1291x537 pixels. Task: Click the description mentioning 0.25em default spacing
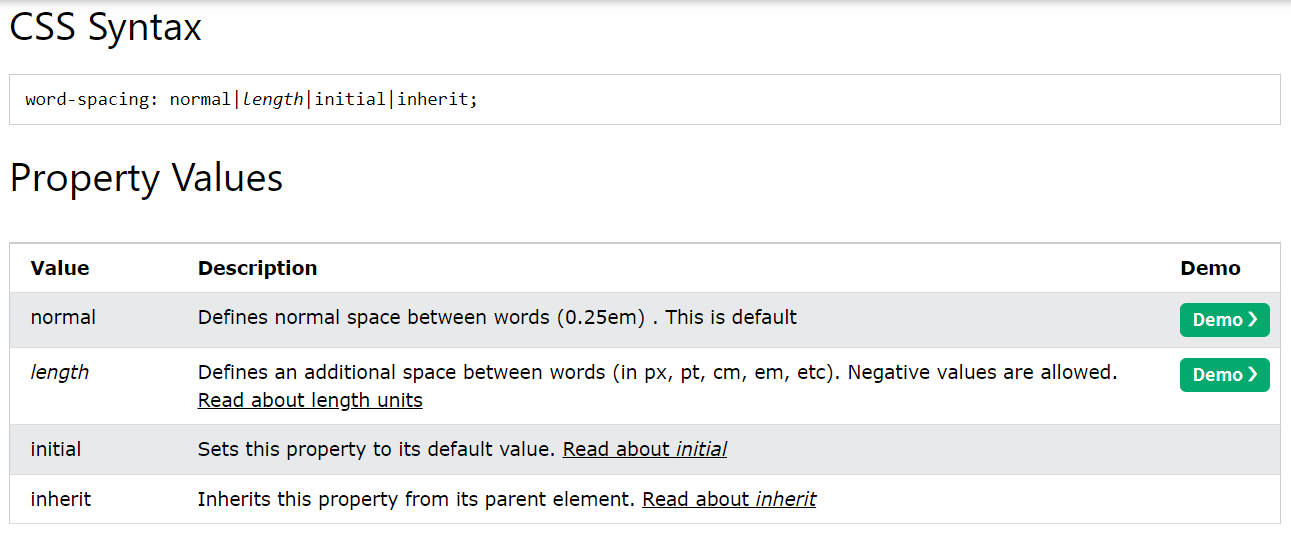pyautogui.click(x=497, y=317)
